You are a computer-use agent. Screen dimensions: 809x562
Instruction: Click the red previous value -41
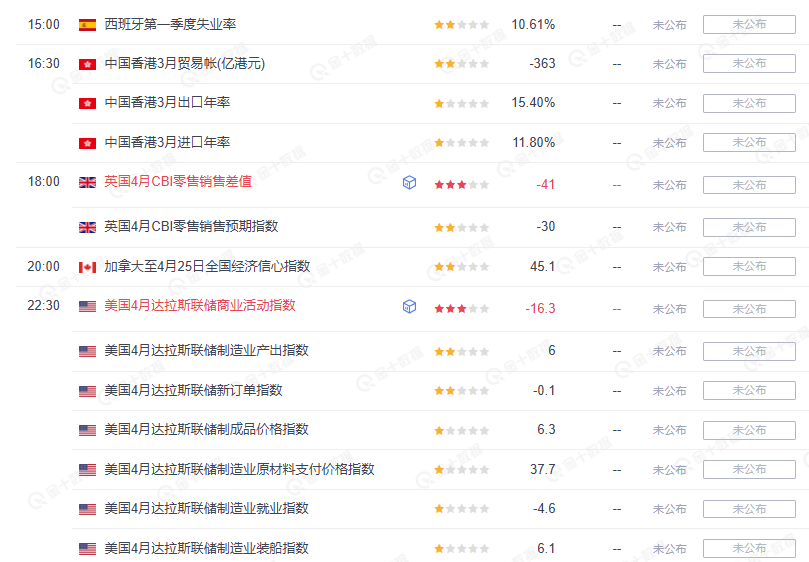click(x=546, y=185)
